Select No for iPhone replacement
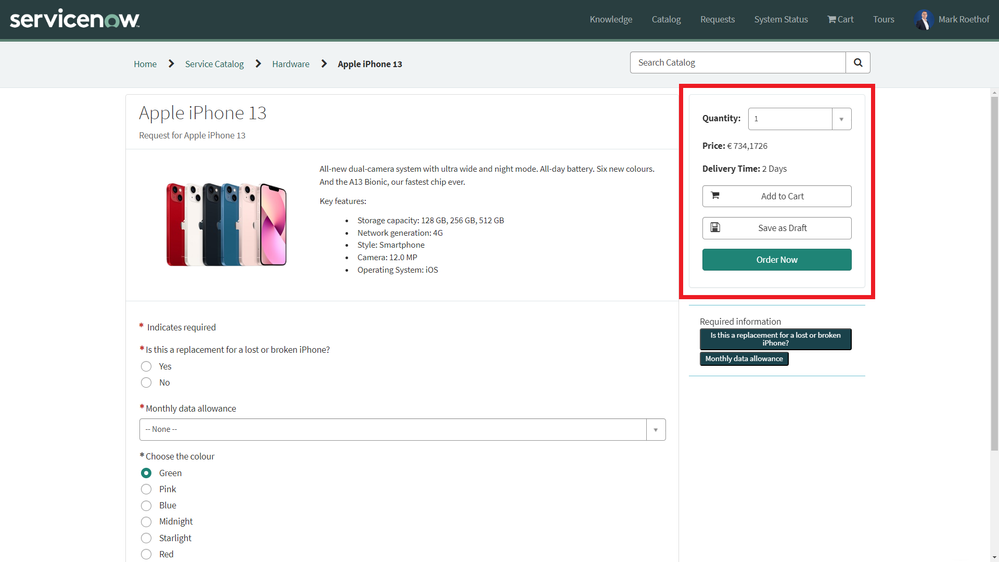Screen dimensions: 999x562 click(147, 383)
